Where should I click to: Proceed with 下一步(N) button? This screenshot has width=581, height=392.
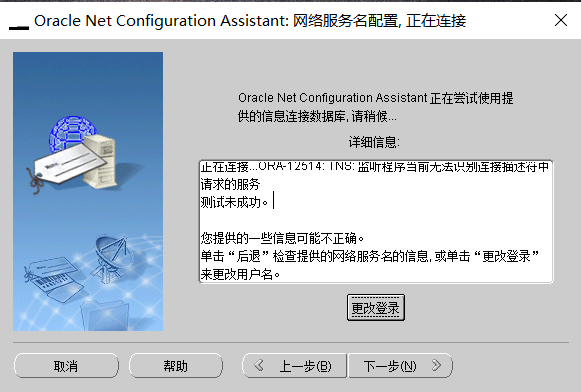coord(401,366)
